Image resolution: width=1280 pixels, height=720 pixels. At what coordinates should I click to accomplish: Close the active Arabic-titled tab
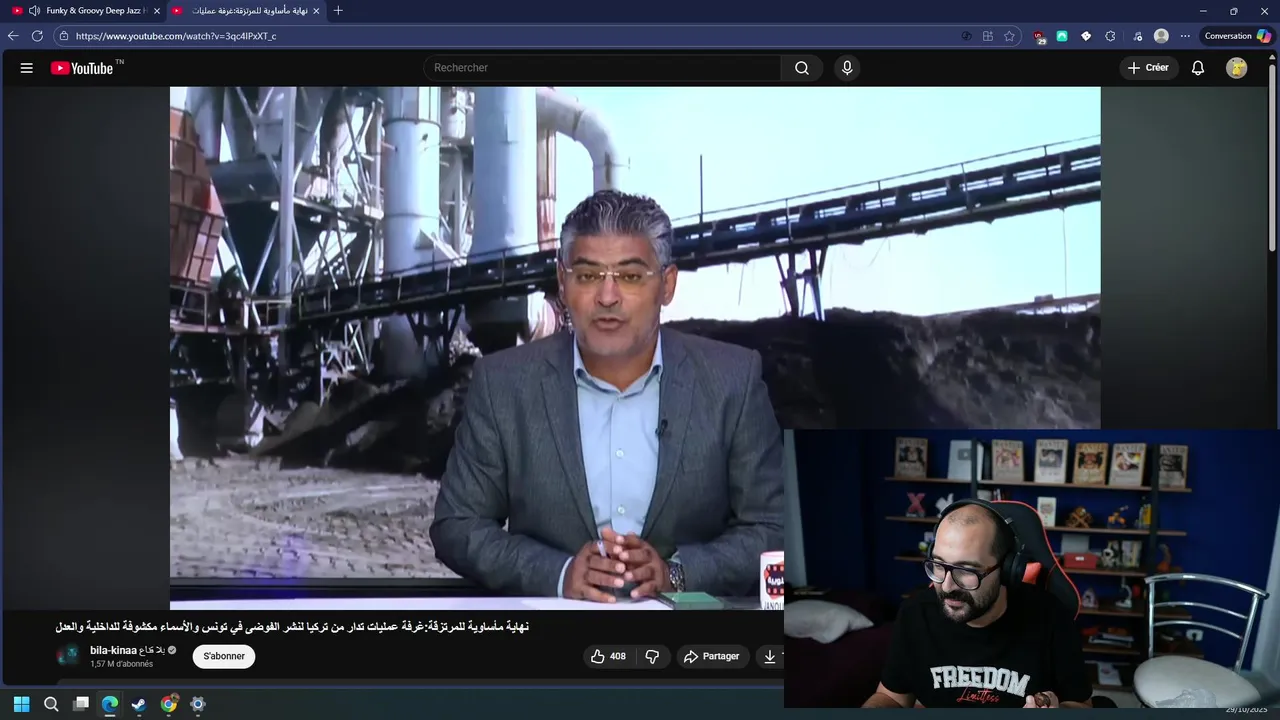tap(316, 10)
